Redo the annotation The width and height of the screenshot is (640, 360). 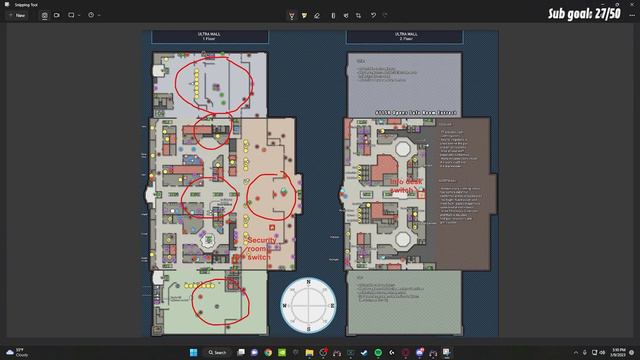[x=385, y=16]
